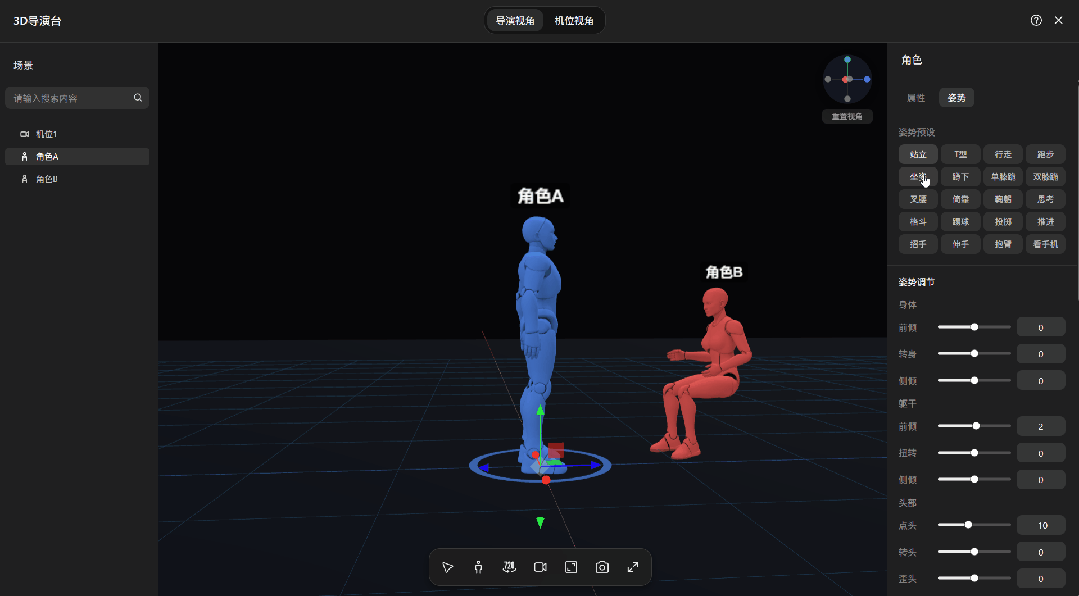This screenshot has height=596, width=1079.
Task: Click the search magnifier icon in the scene panel
Action: (x=138, y=98)
